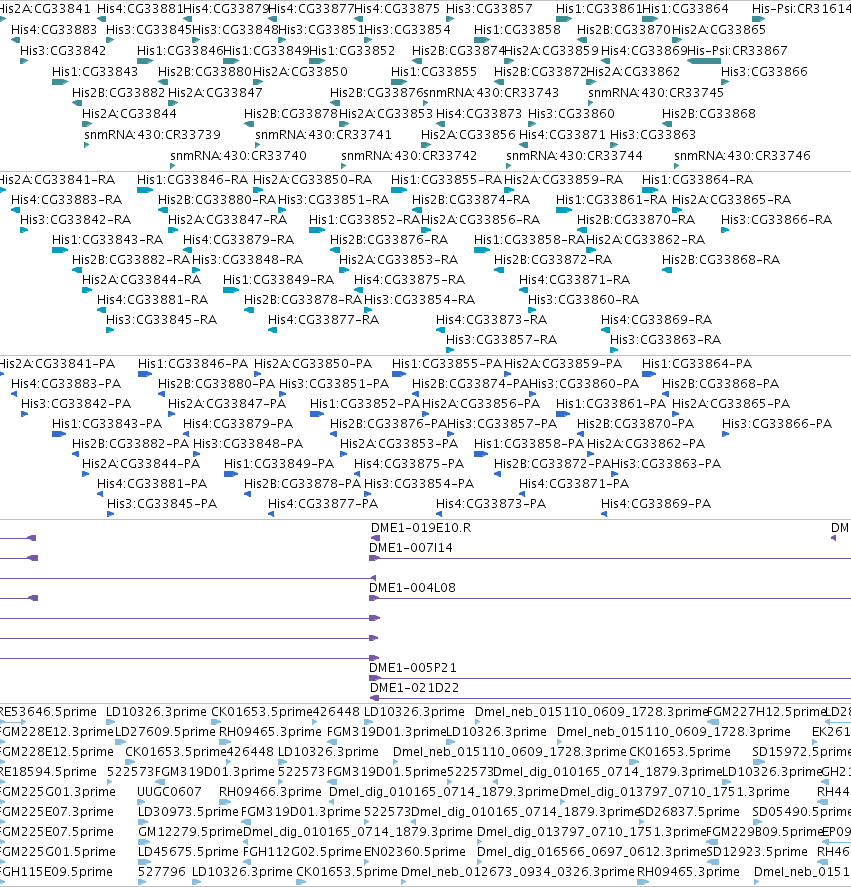Click the His4:CG33881 gene label

pos(140,8)
